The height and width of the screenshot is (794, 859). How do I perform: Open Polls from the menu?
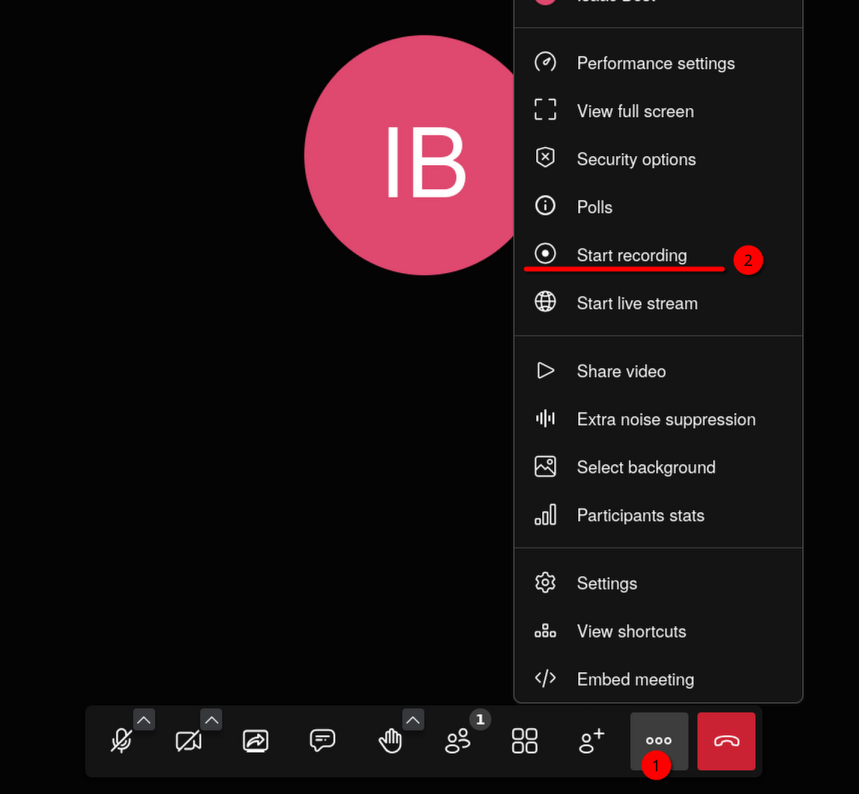point(658,207)
